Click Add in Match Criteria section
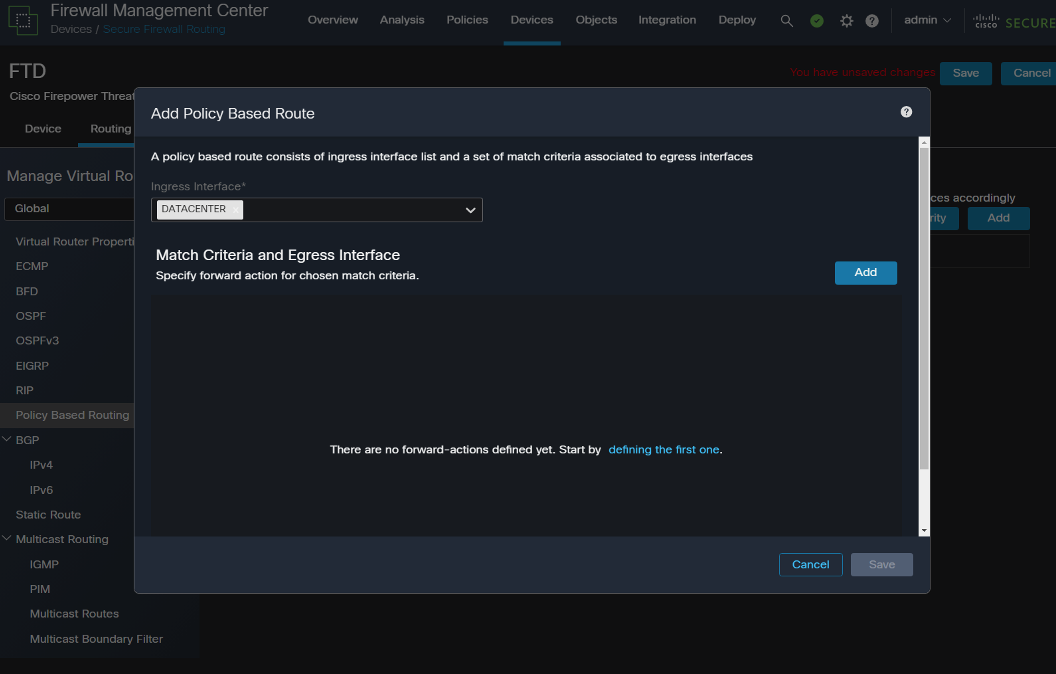 (x=865, y=273)
